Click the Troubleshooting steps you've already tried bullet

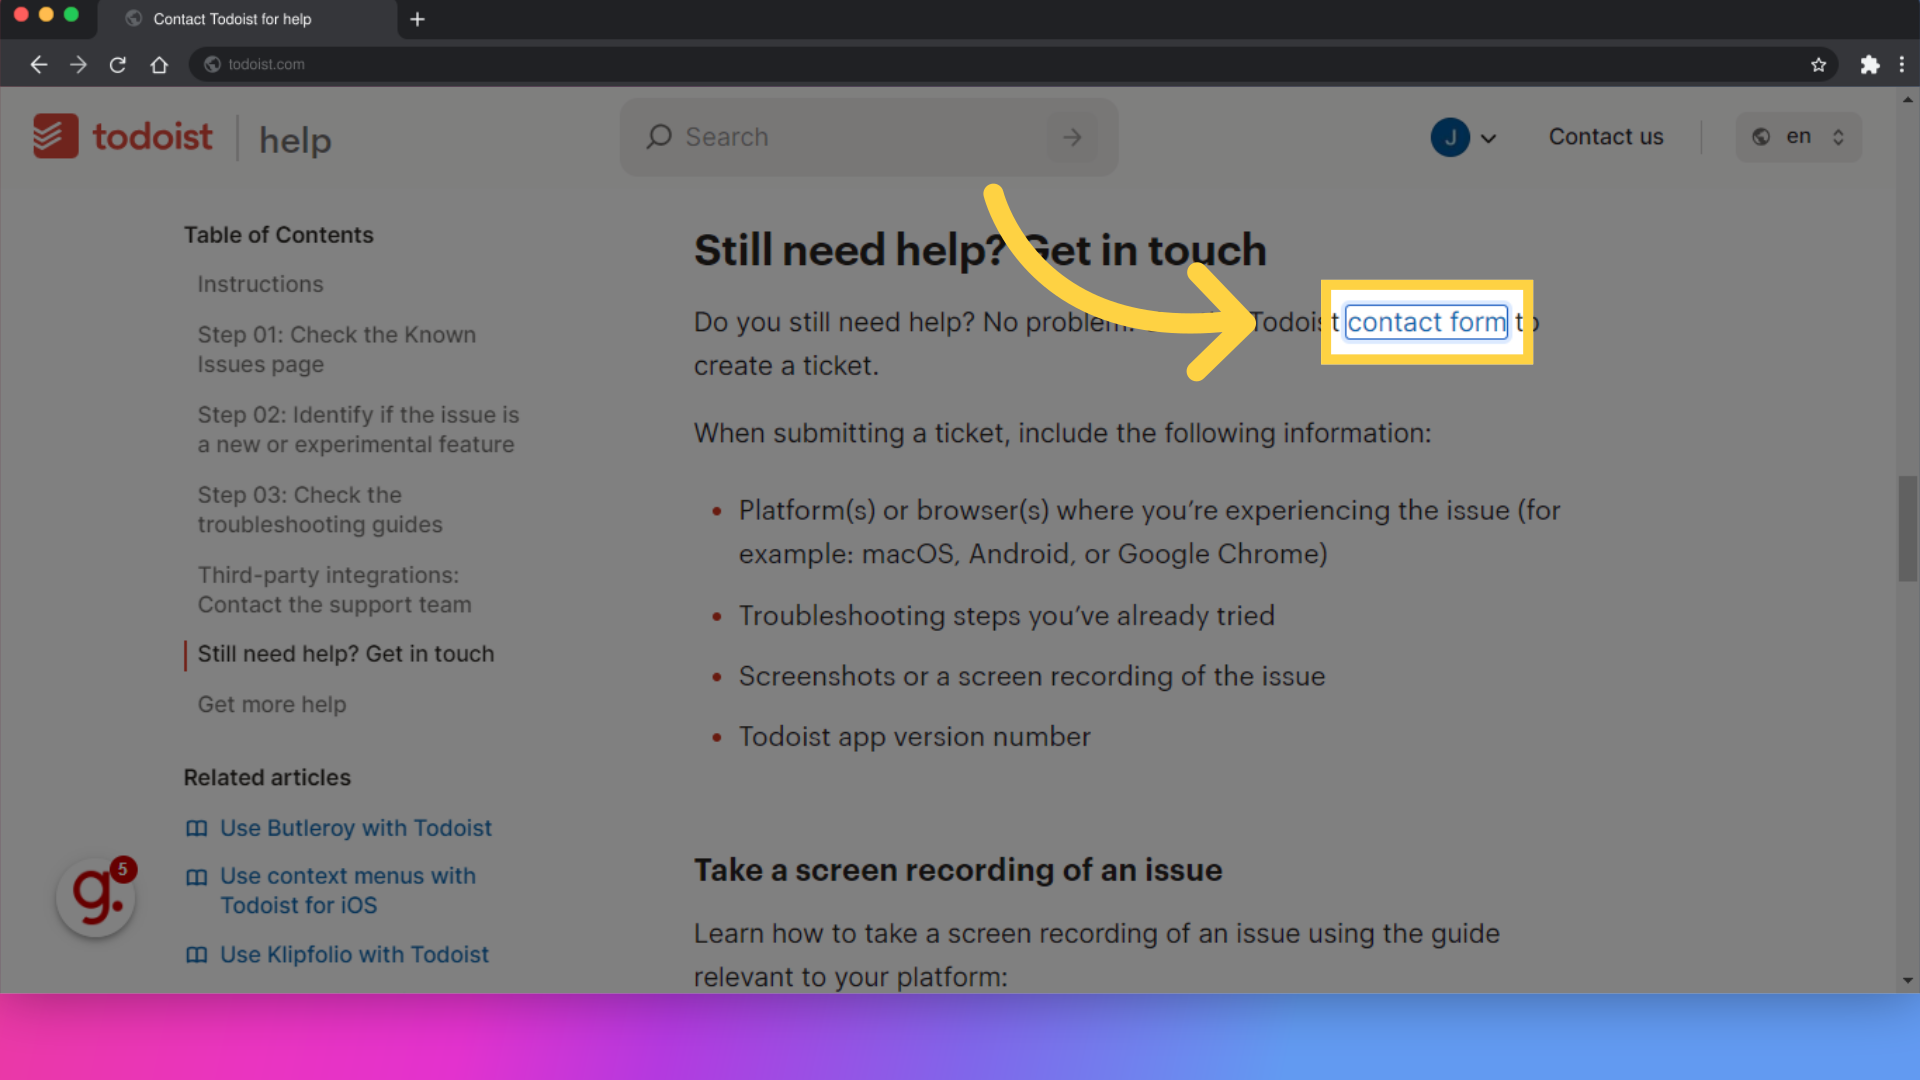click(x=1006, y=616)
